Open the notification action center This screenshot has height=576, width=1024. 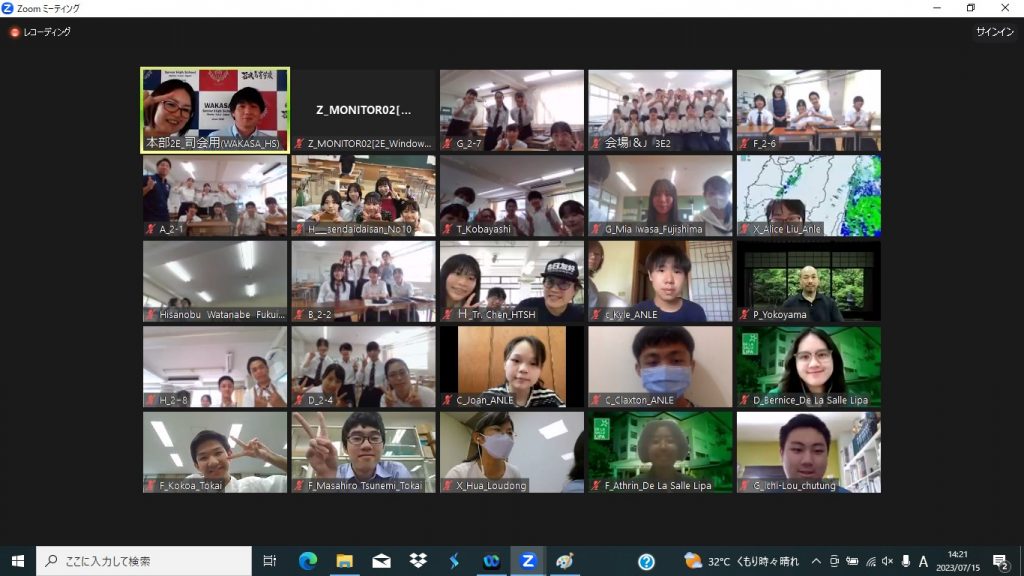point(999,561)
